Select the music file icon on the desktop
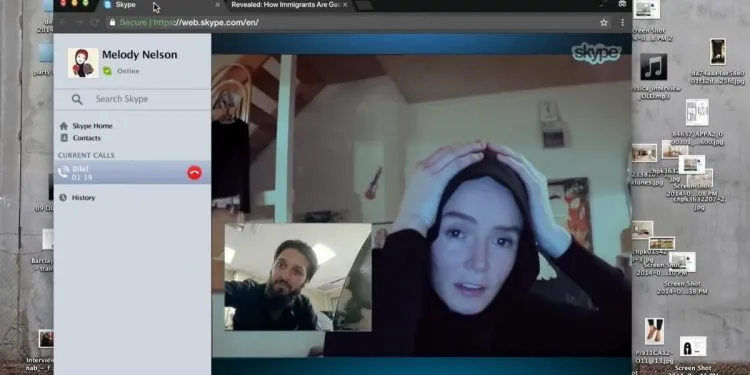750x375 pixels. coord(653,67)
